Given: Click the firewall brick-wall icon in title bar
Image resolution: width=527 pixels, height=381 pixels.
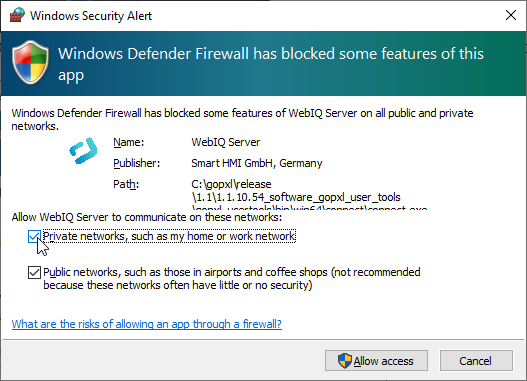Looking at the screenshot, I should pos(17,15).
